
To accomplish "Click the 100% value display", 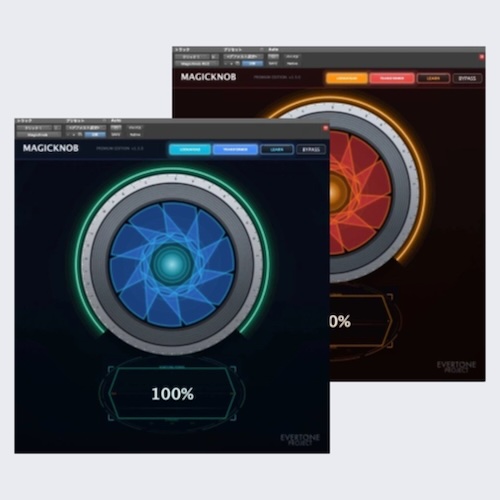I will (172, 394).
